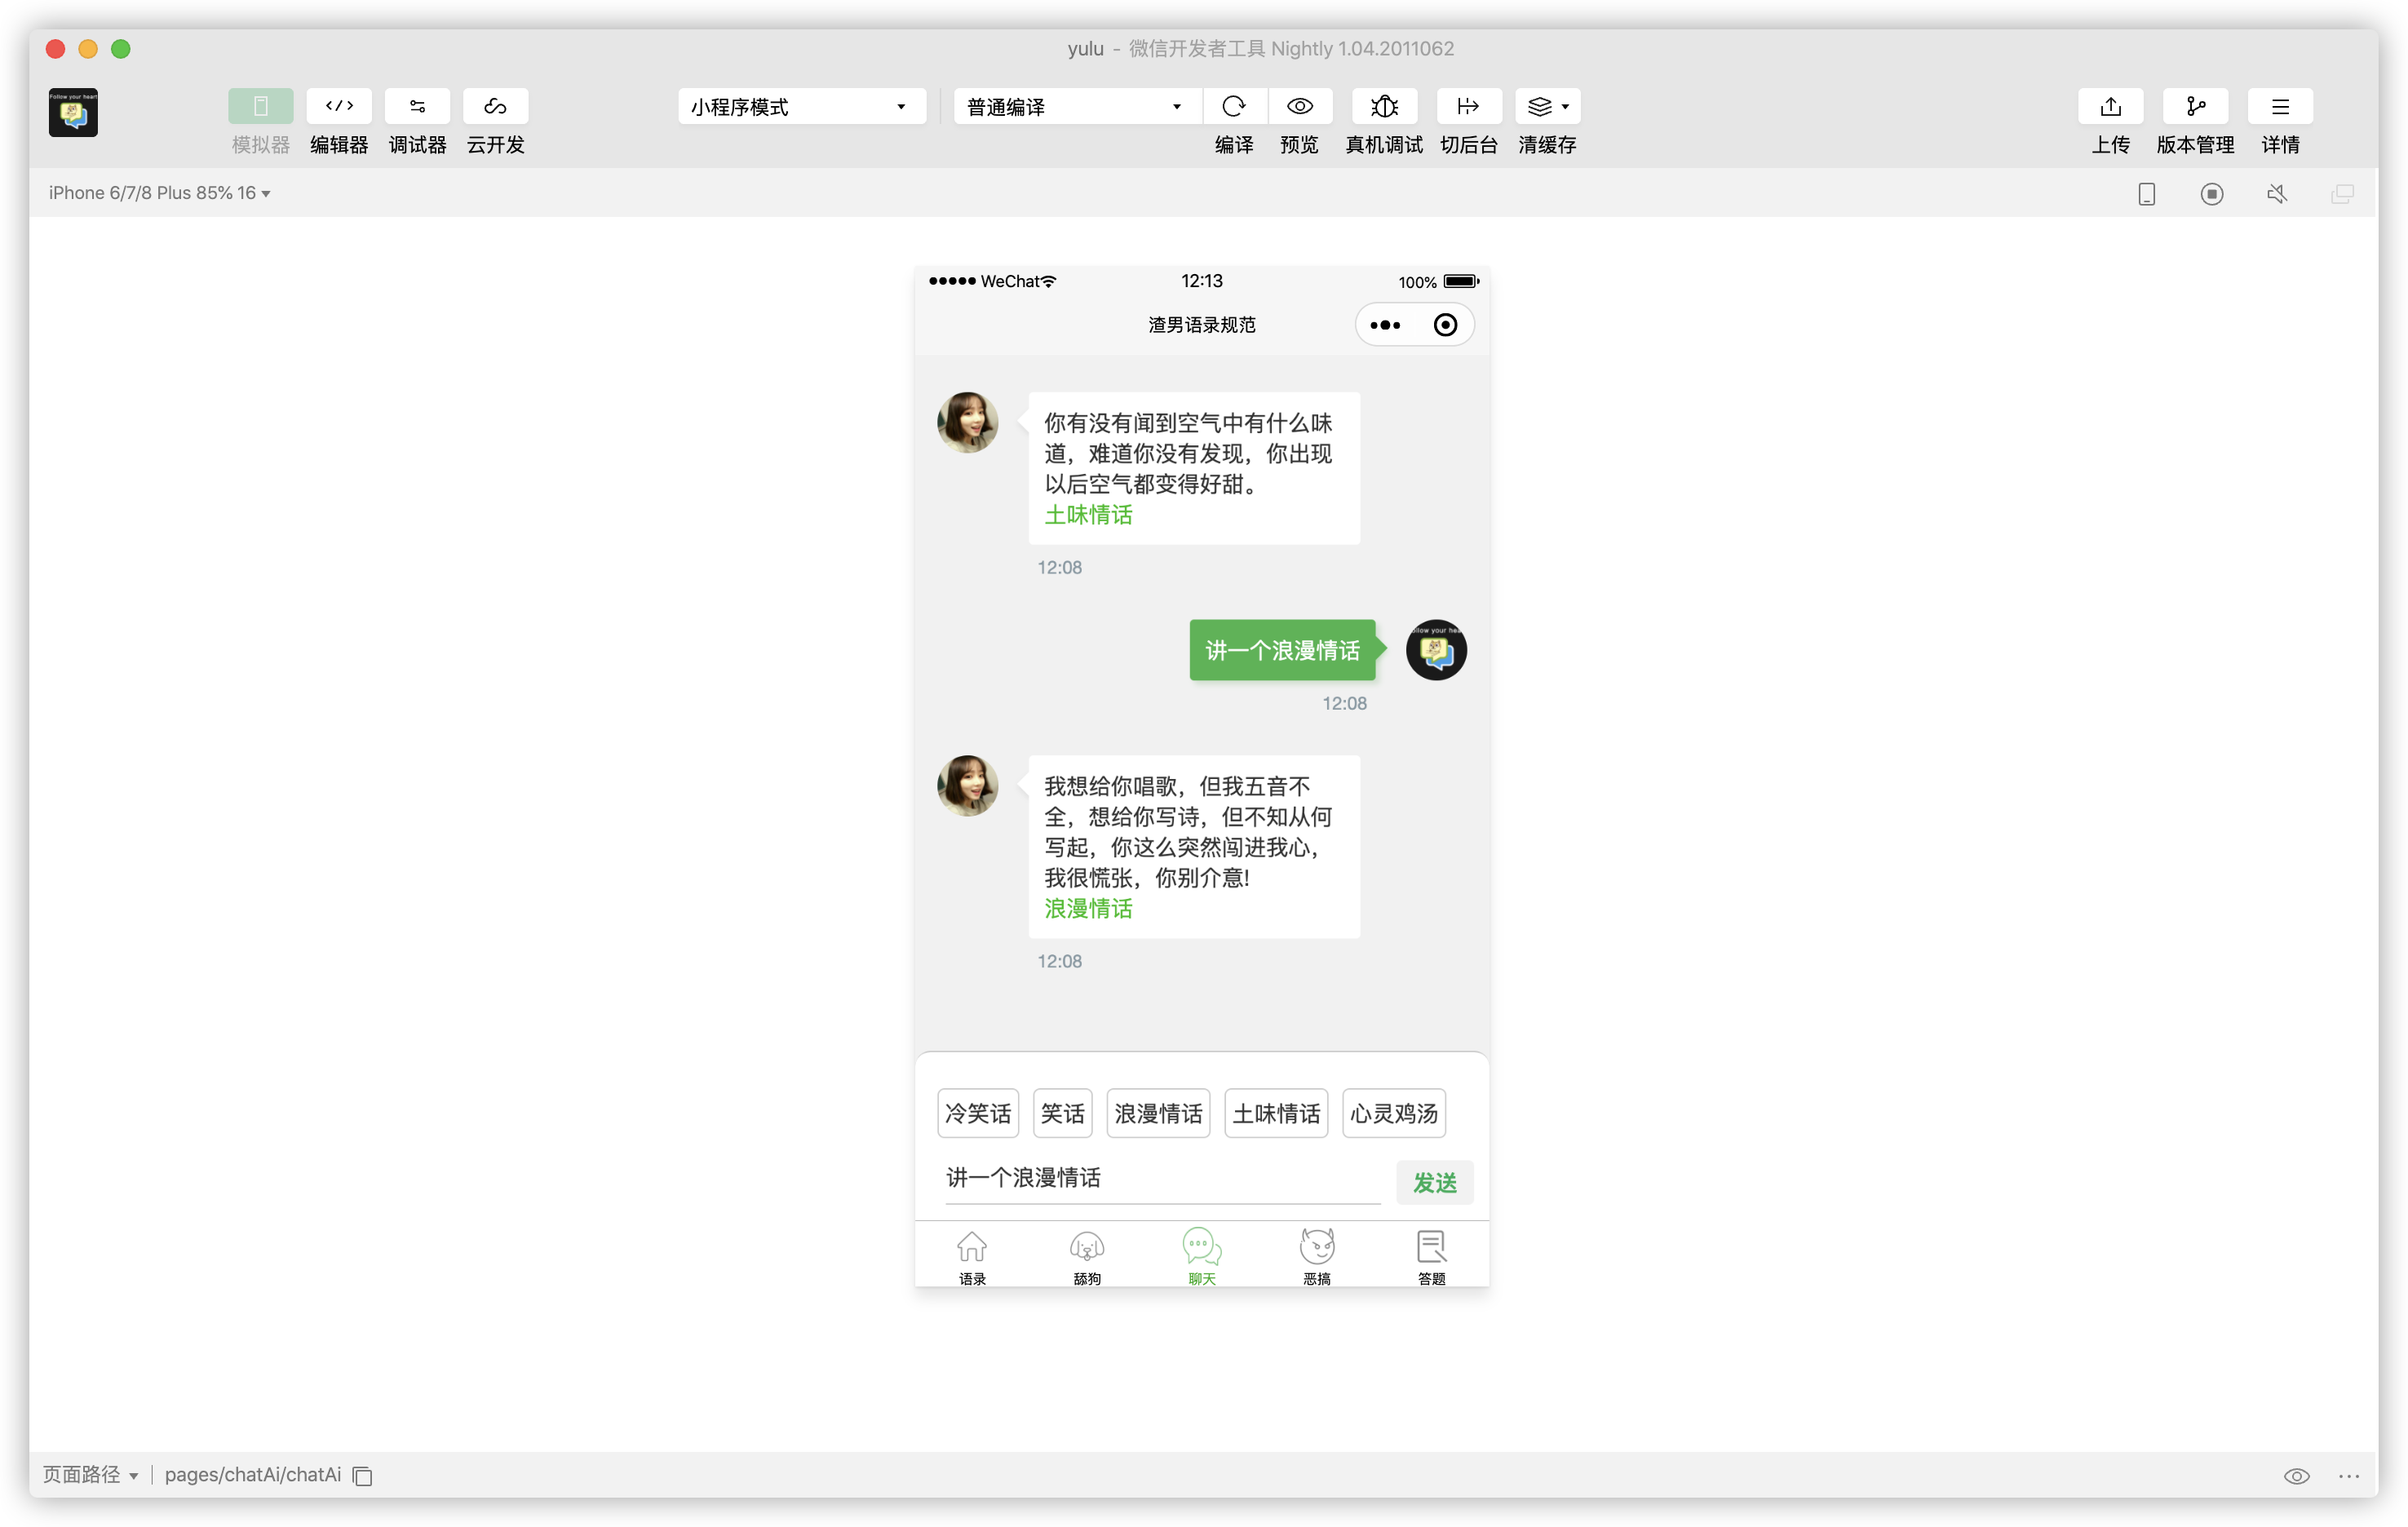
Task: Copy the page path chatAi
Action: tap(363, 1476)
